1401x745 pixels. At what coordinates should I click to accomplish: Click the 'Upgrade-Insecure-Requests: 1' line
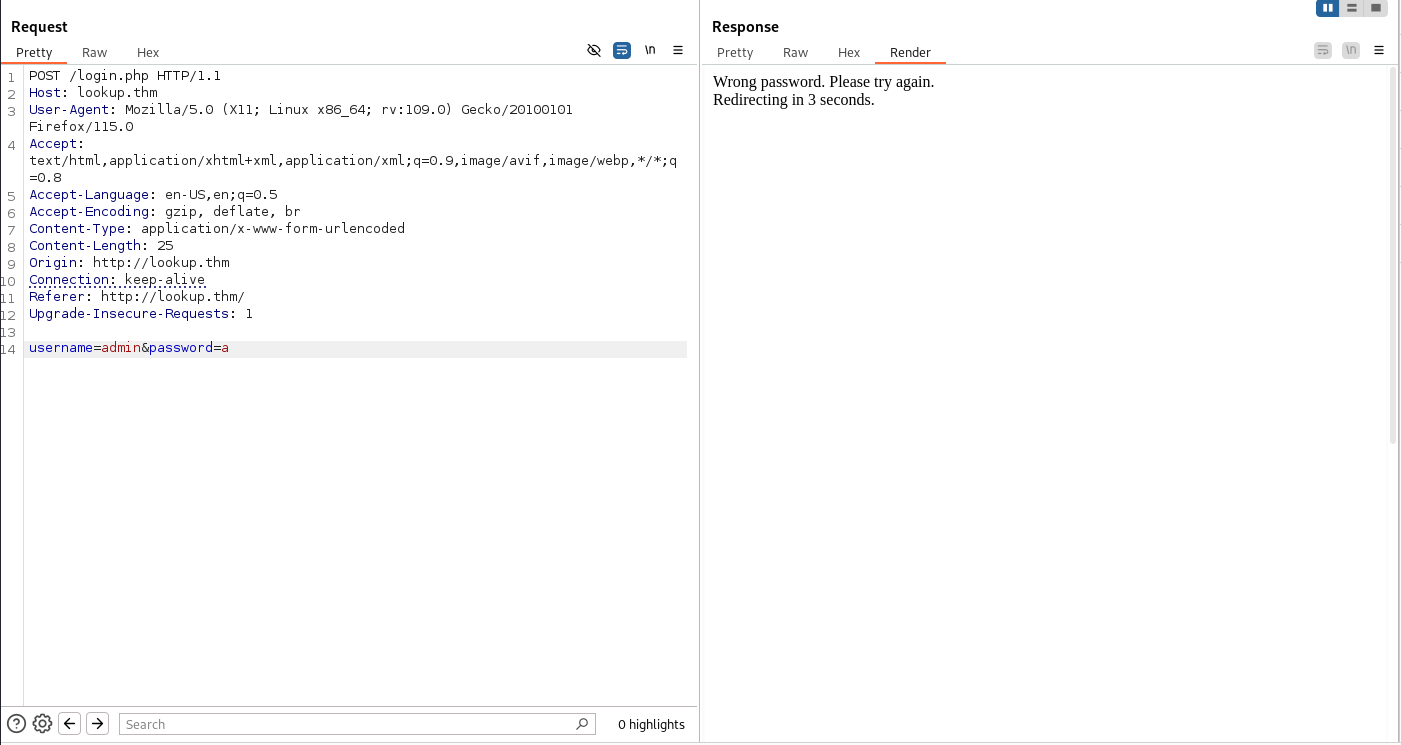pos(141,314)
